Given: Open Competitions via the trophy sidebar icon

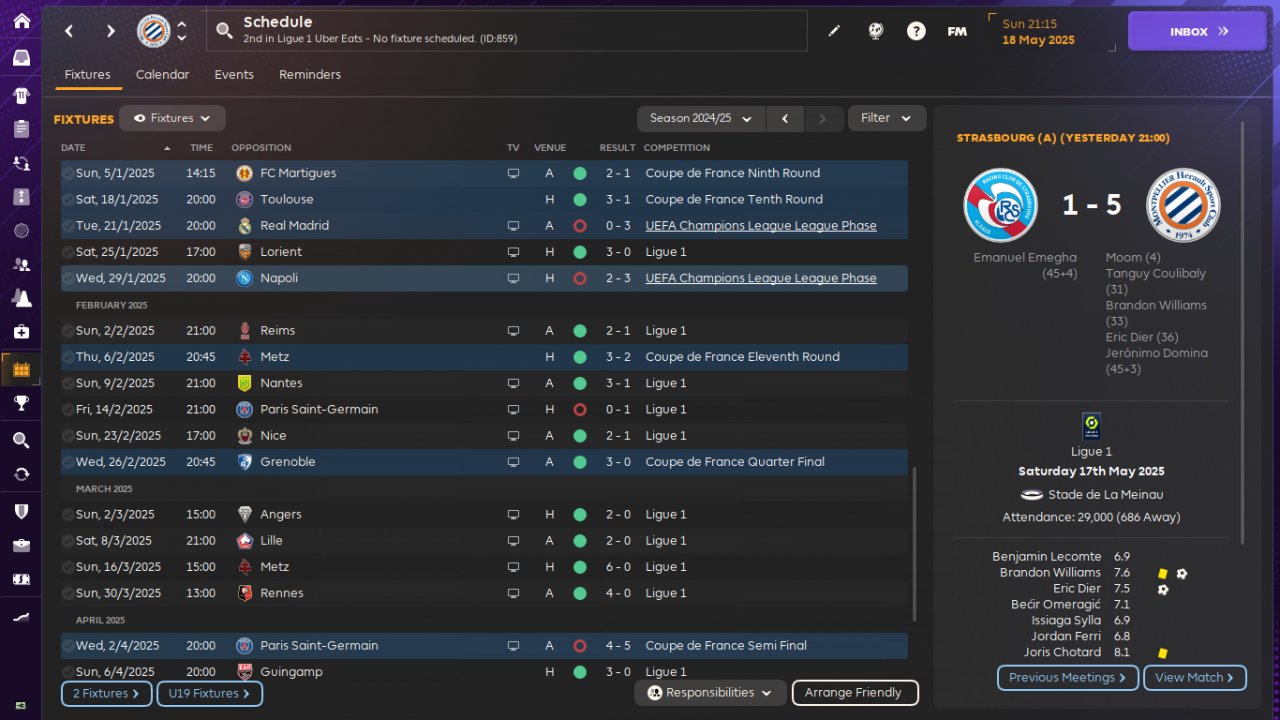Looking at the screenshot, I should [21, 404].
